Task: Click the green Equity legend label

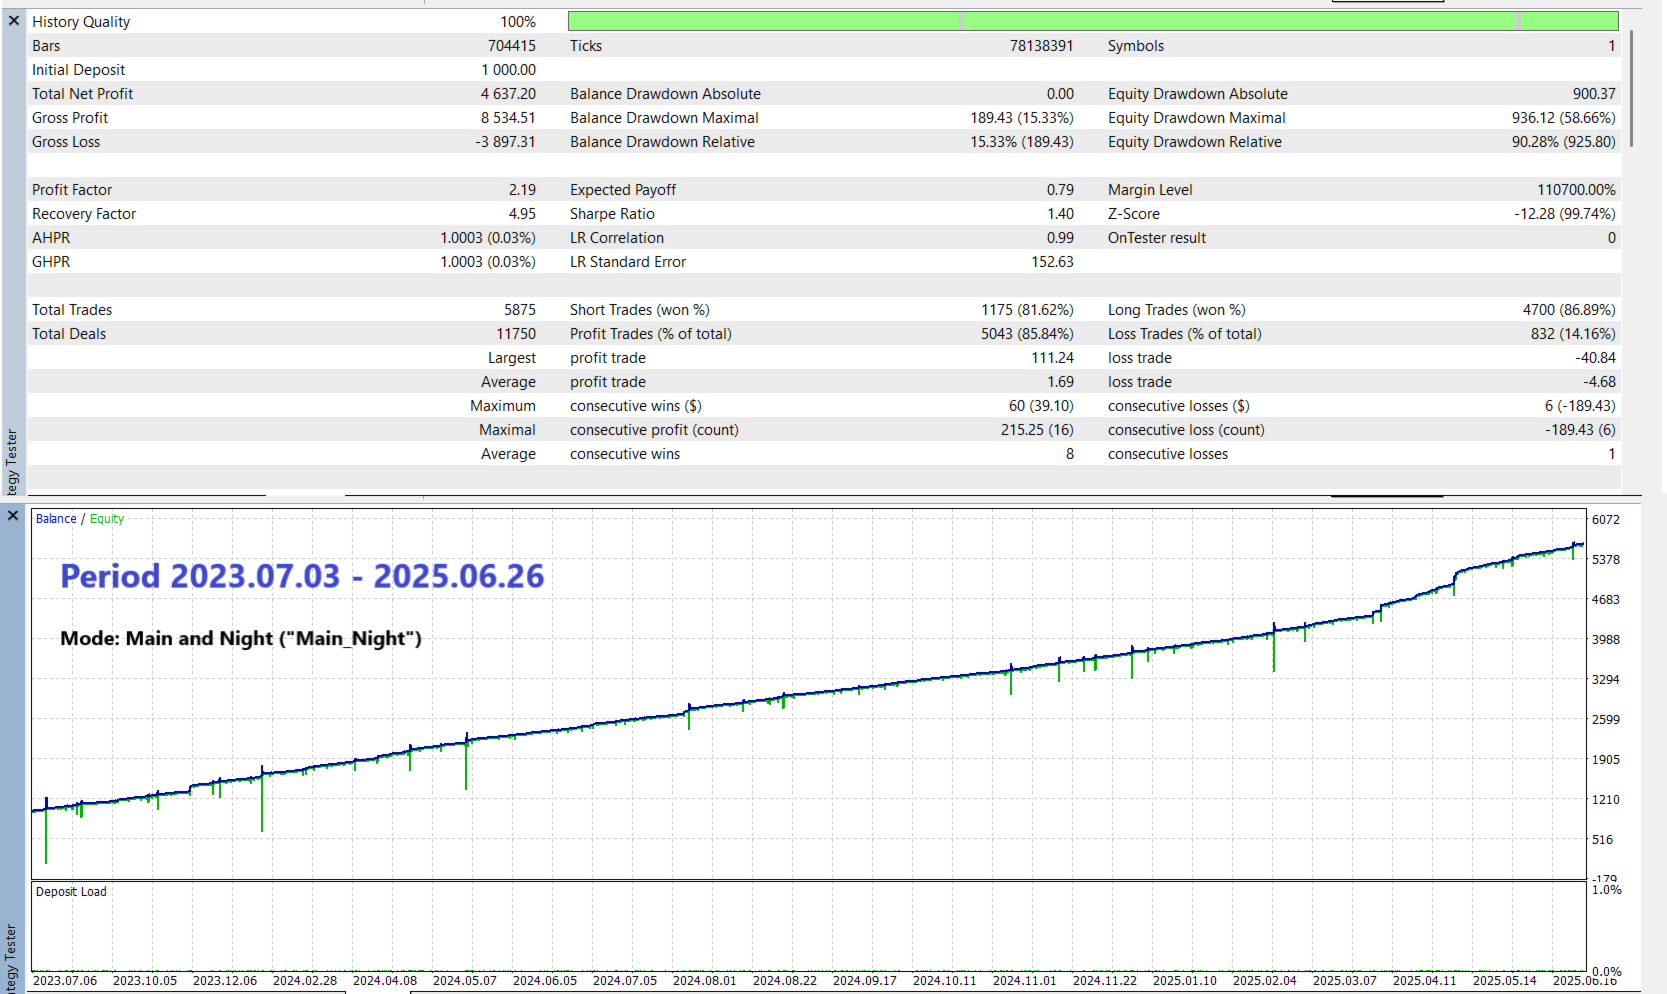Action: tap(107, 519)
